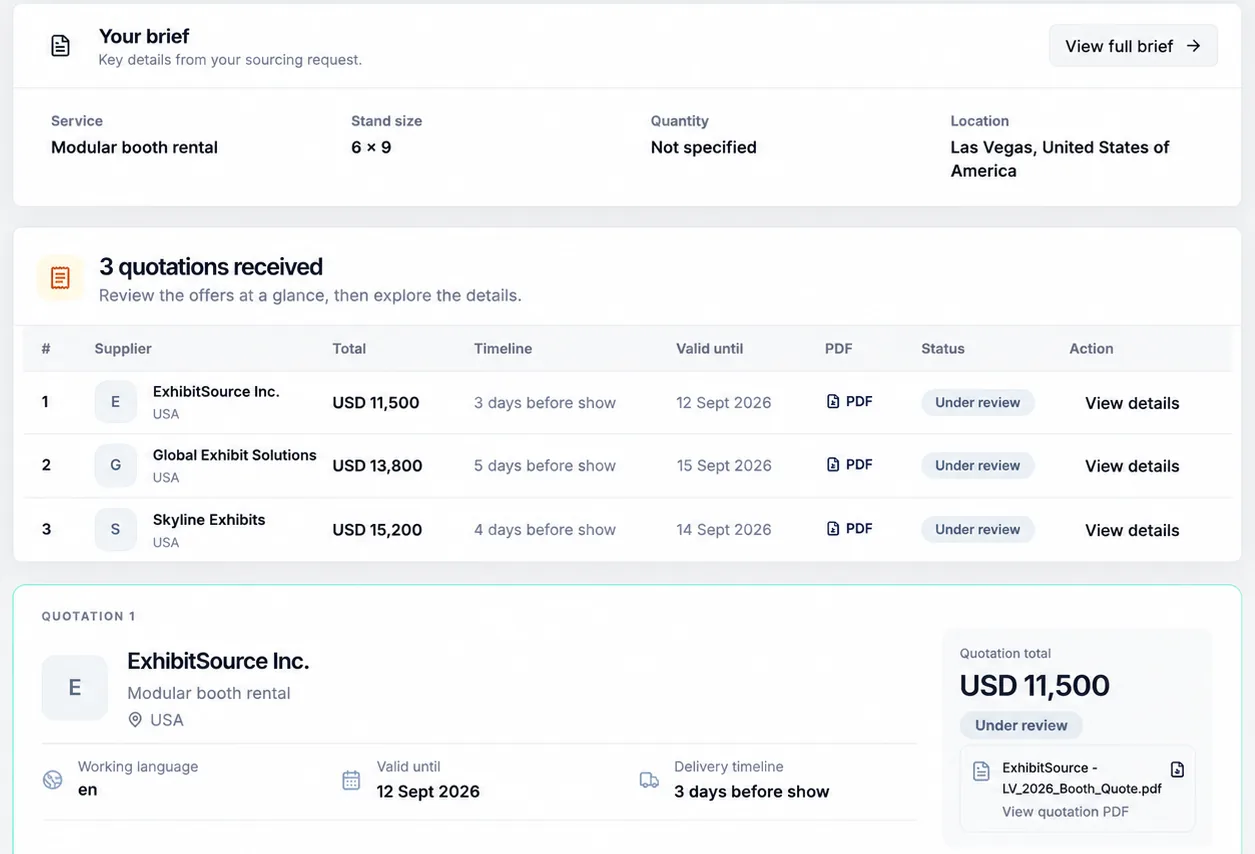
Task: Click the brief document icon beside Your brief
Action: 61,46
